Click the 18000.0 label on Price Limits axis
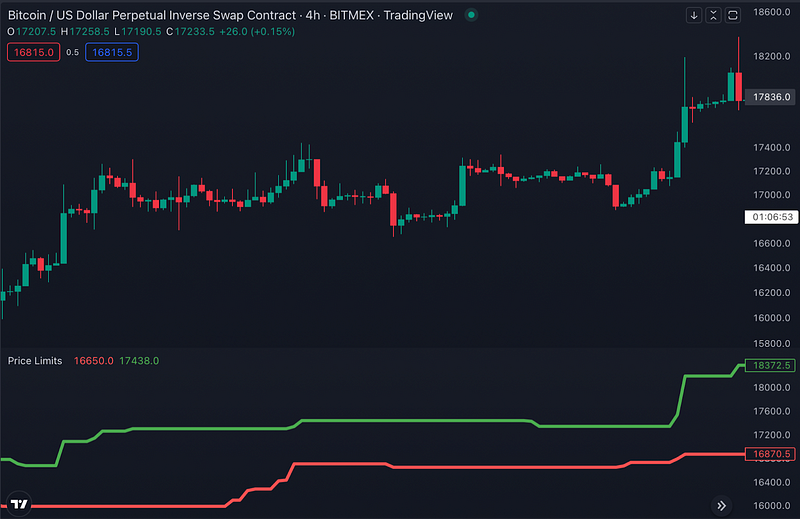 (x=771, y=387)
